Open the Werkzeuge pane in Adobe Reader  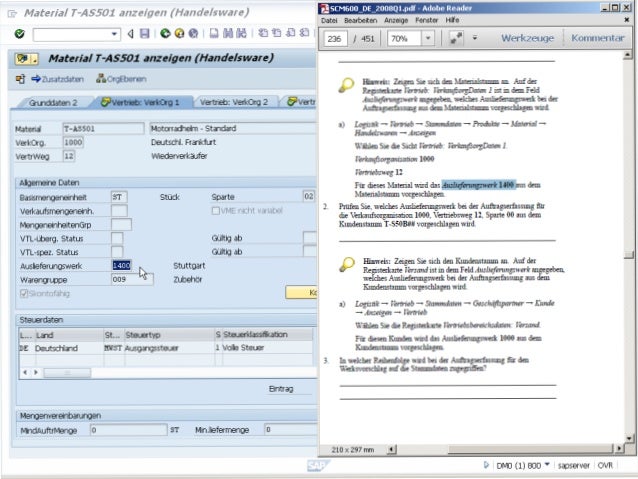pos(527,38)
